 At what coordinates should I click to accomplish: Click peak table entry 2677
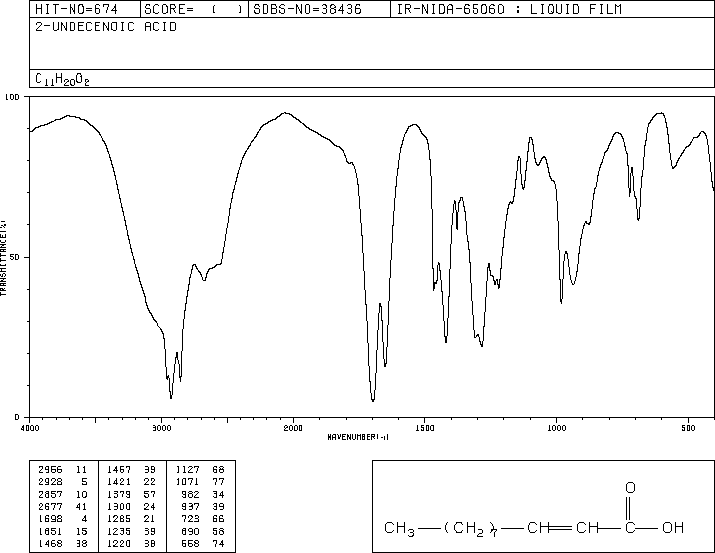coord(51,506)
